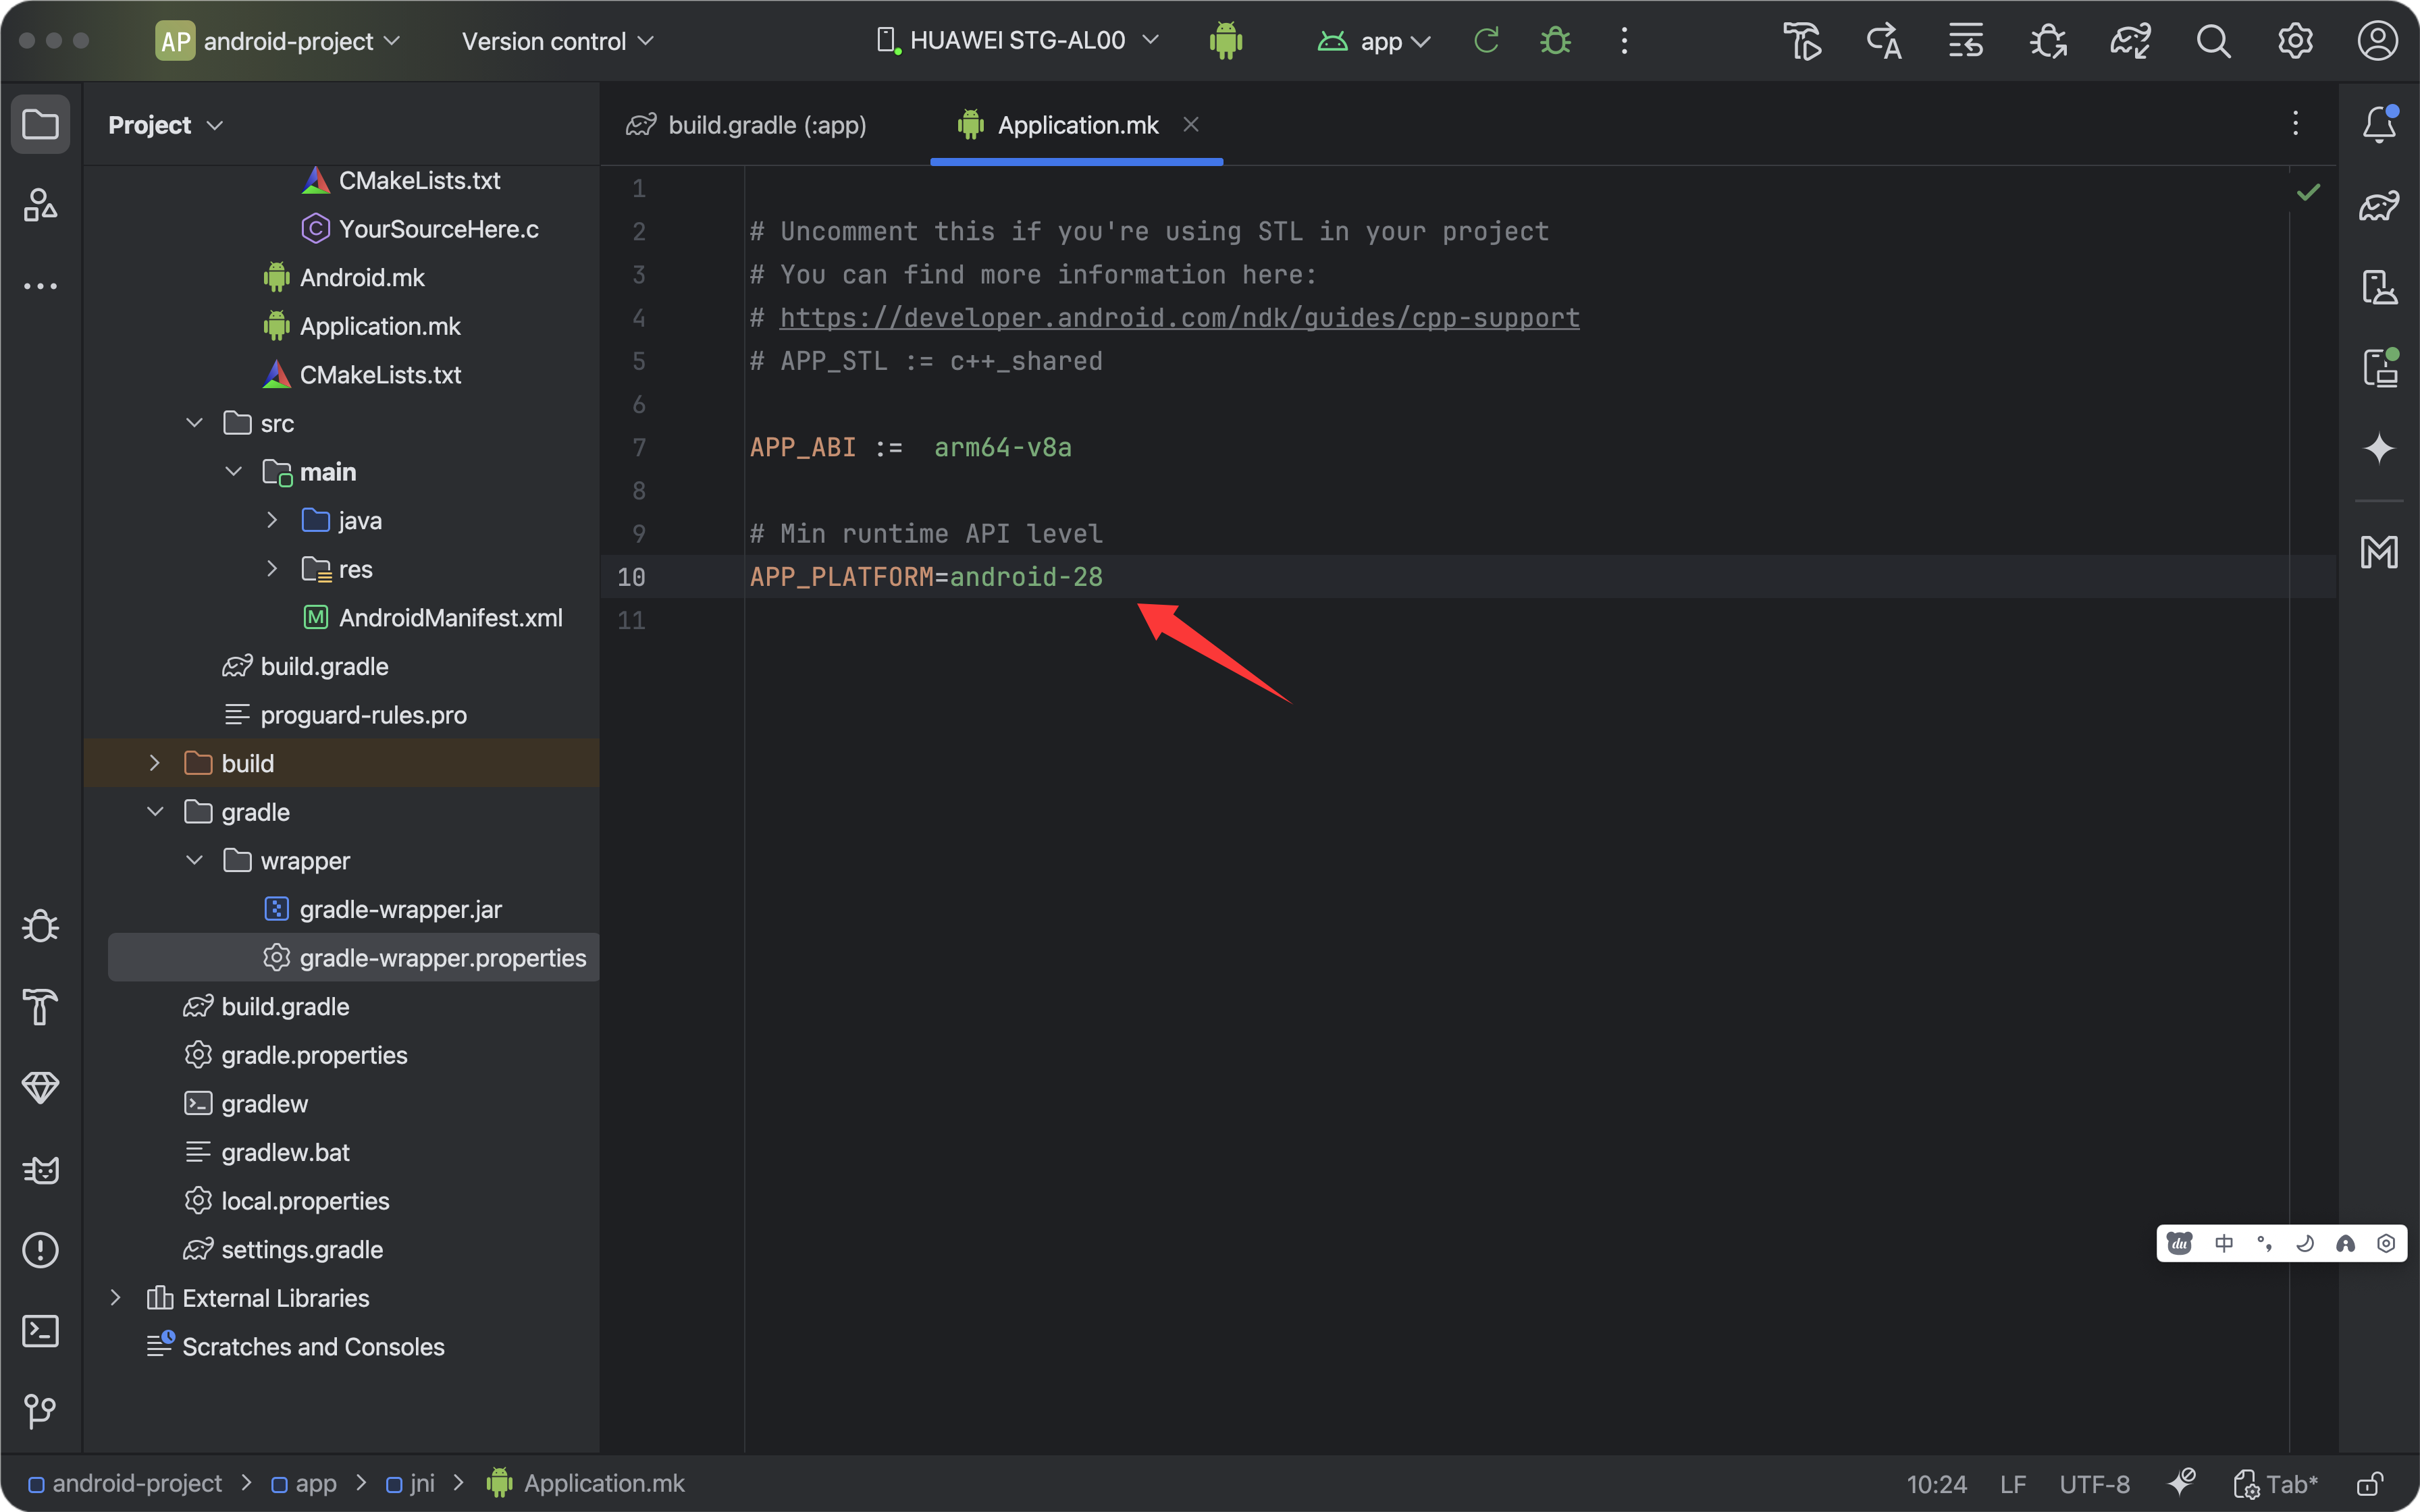Image resolution: width=2420 pixels, height=1512 pixels.
Task: Select gradle.properties in the project tree
Action: click(x=314, y=1055)
